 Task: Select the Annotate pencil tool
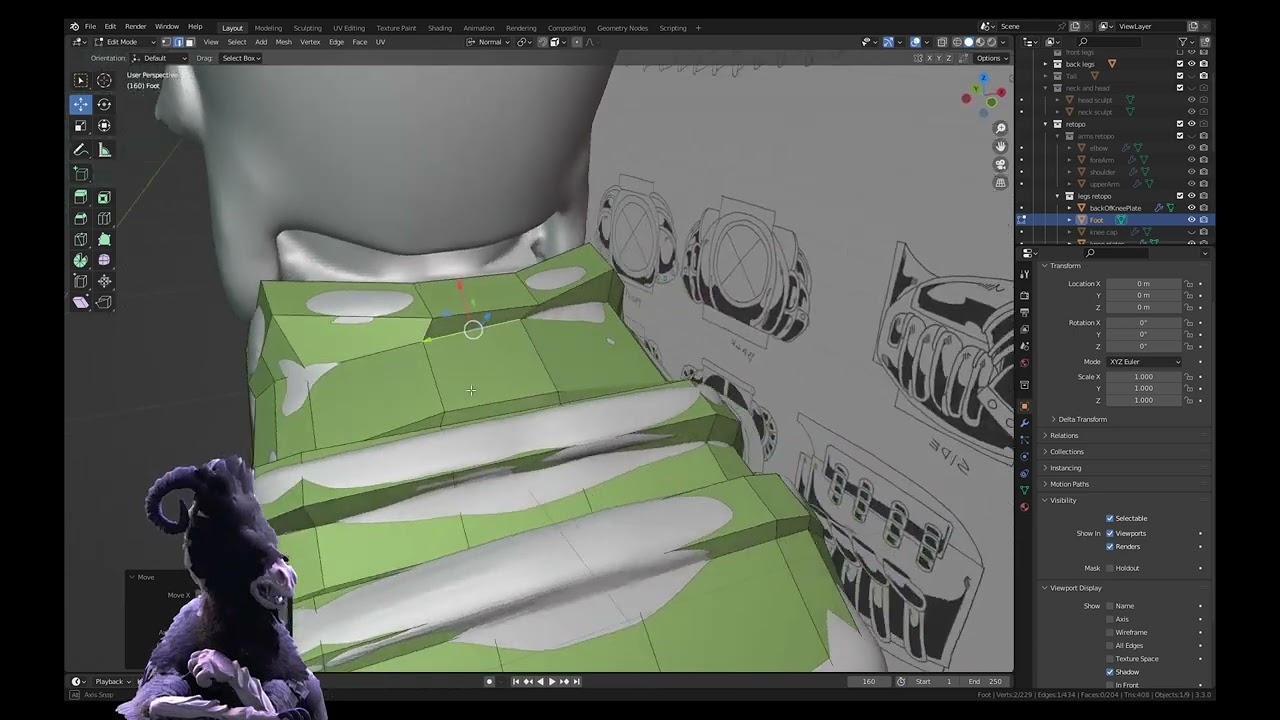pos(81,150)
